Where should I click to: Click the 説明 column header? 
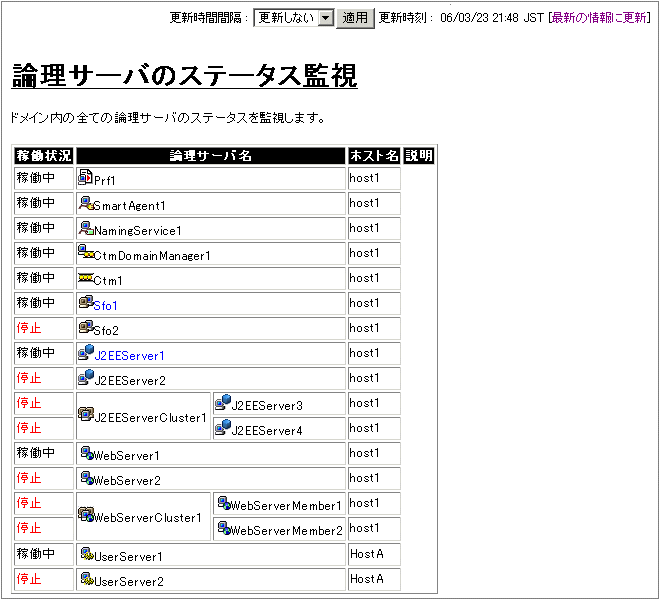tap(418, 155)
